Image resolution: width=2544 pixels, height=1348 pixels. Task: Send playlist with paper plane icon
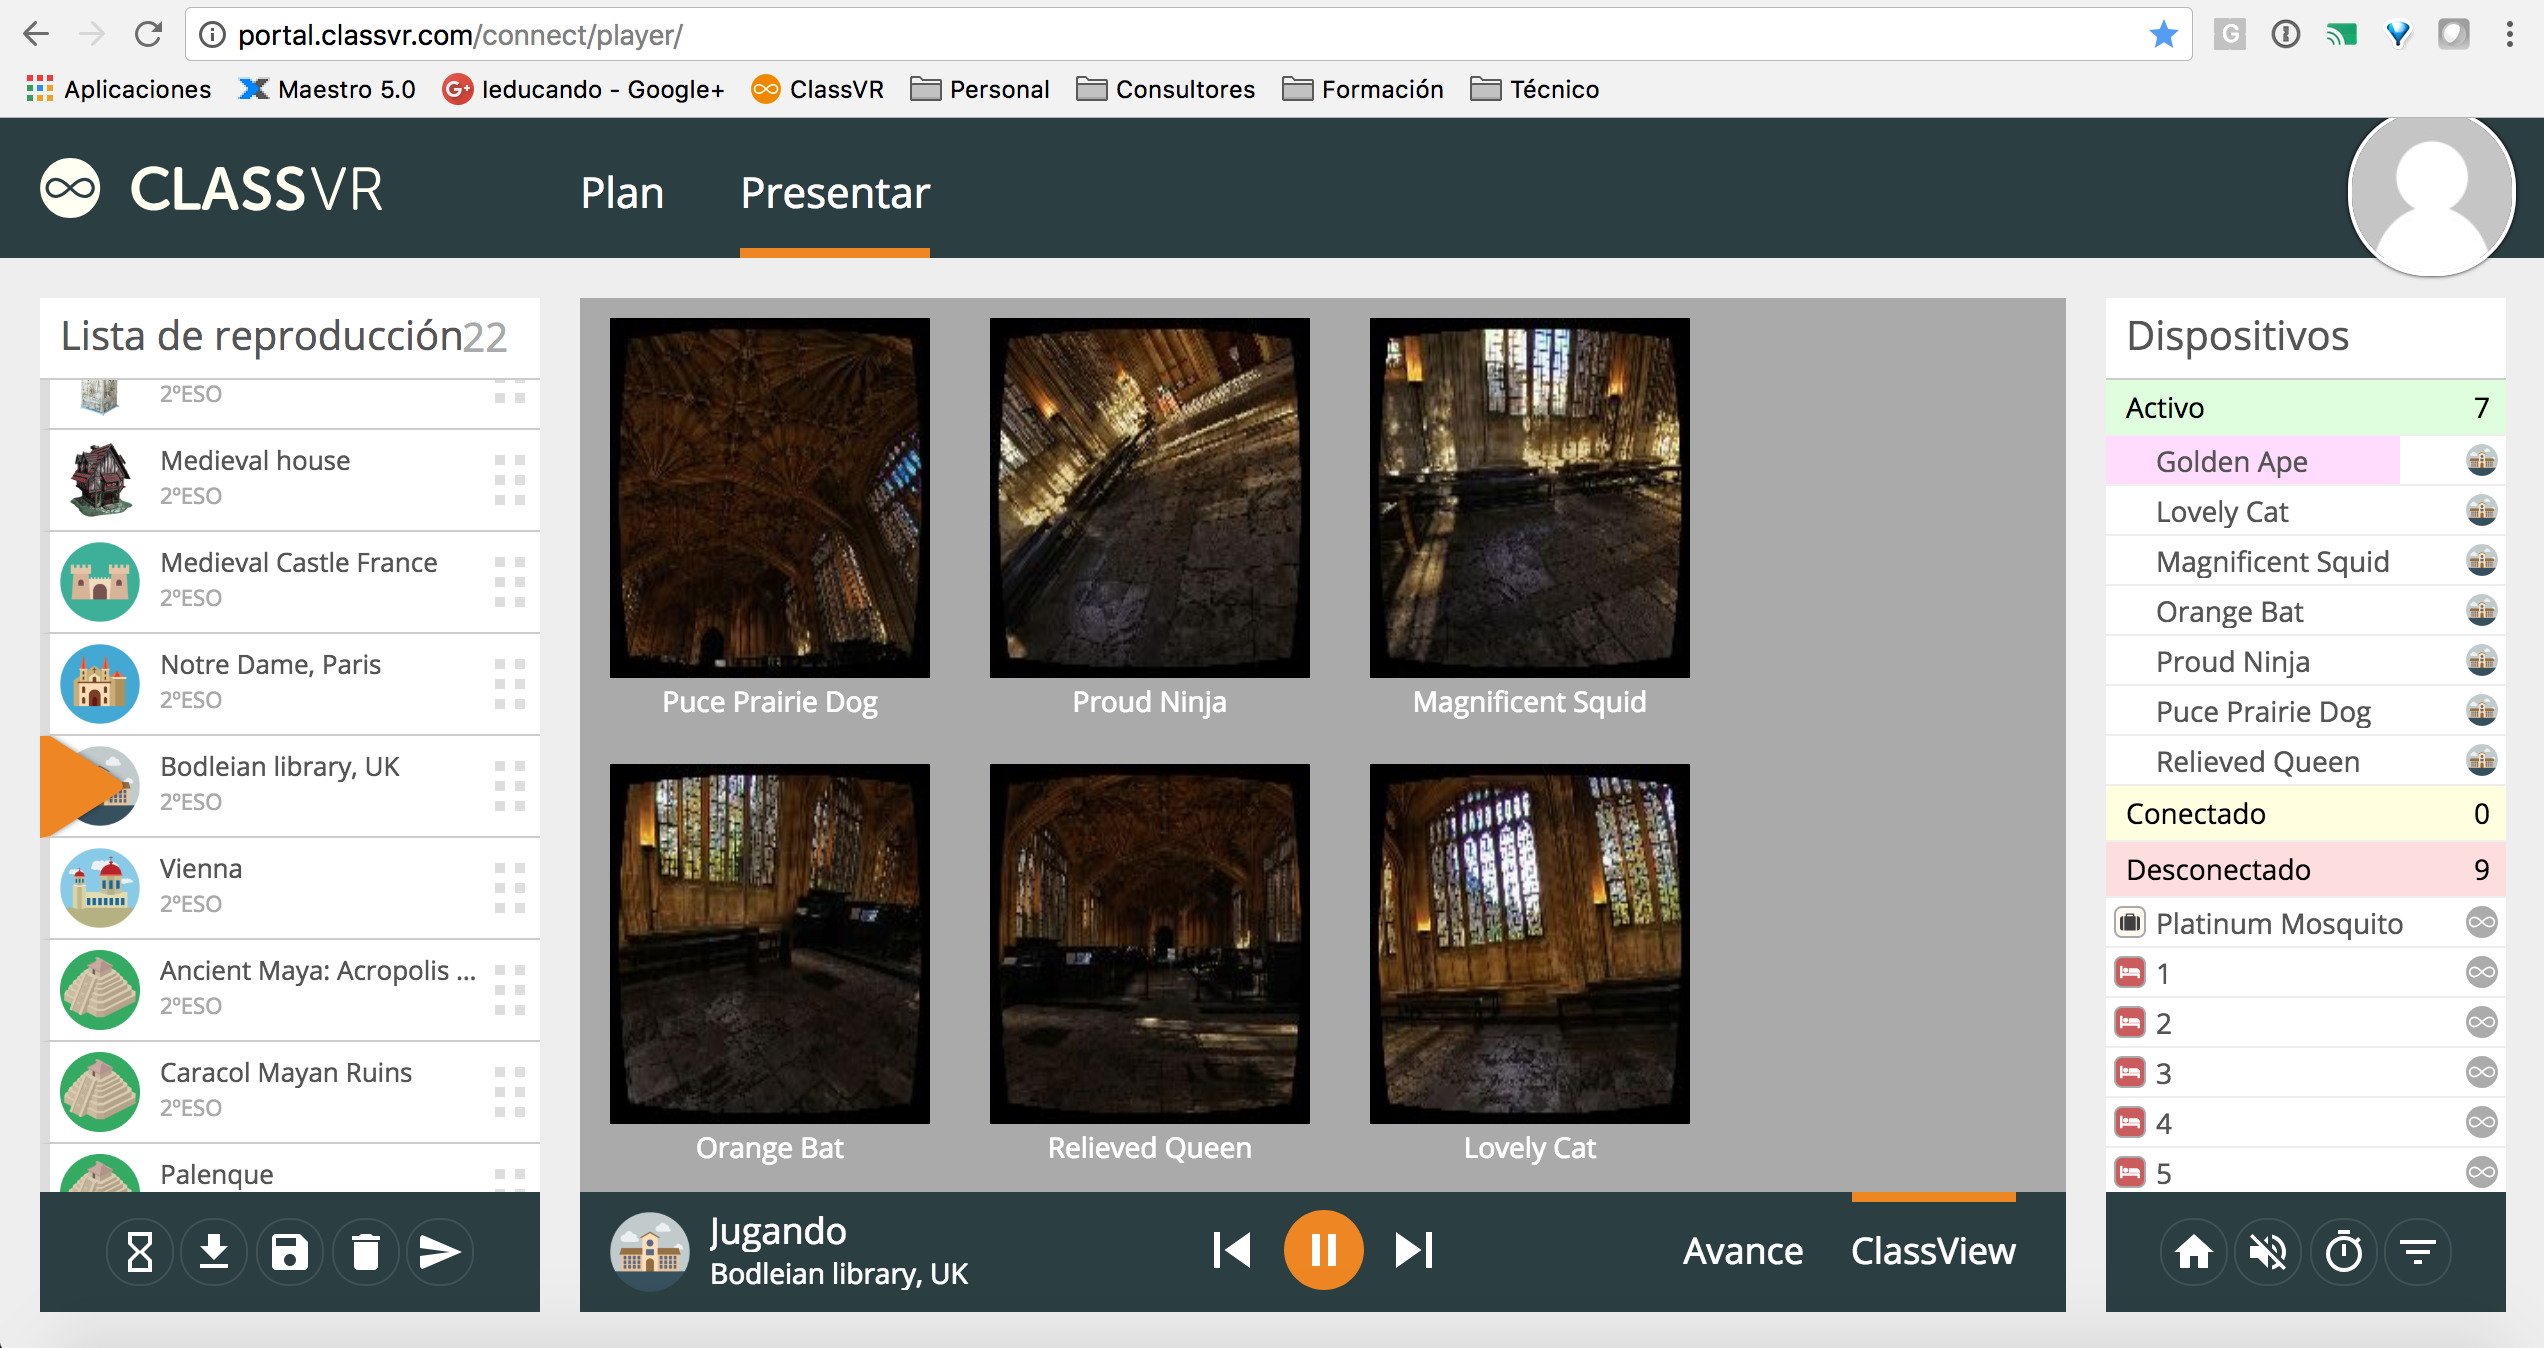440,1252
